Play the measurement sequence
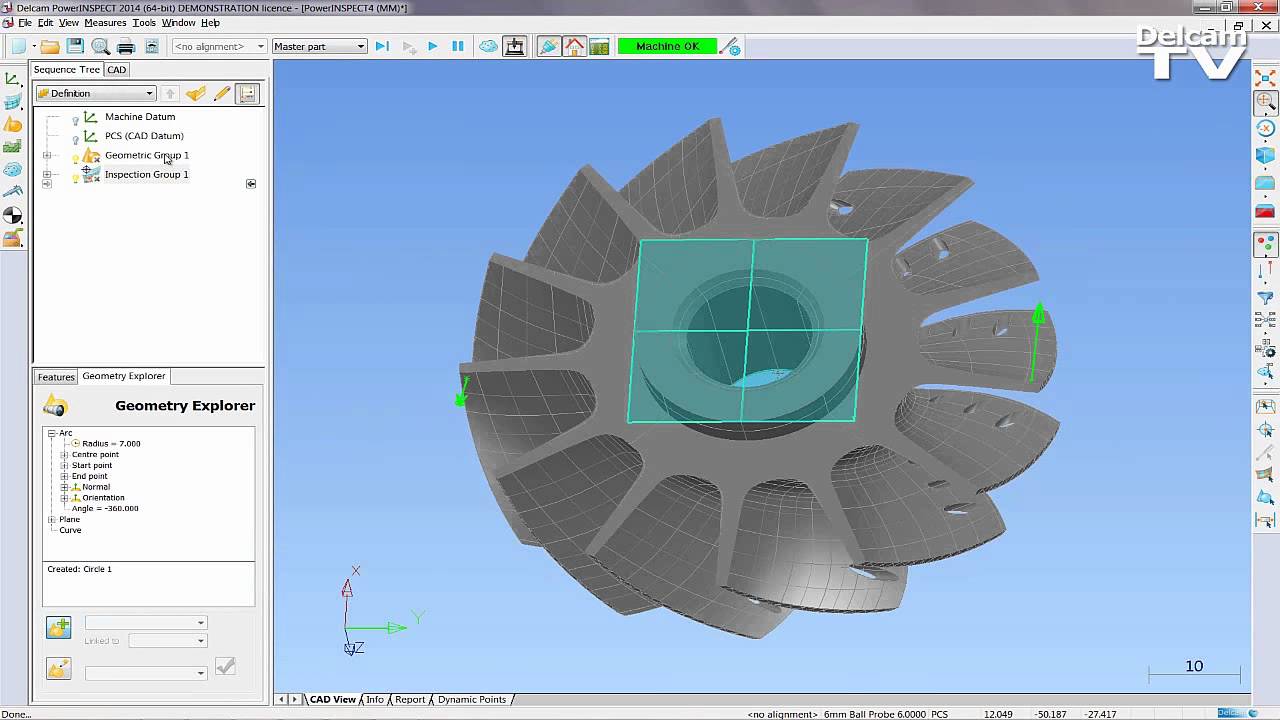This screenshot has height=720, width=1280. 432,46
